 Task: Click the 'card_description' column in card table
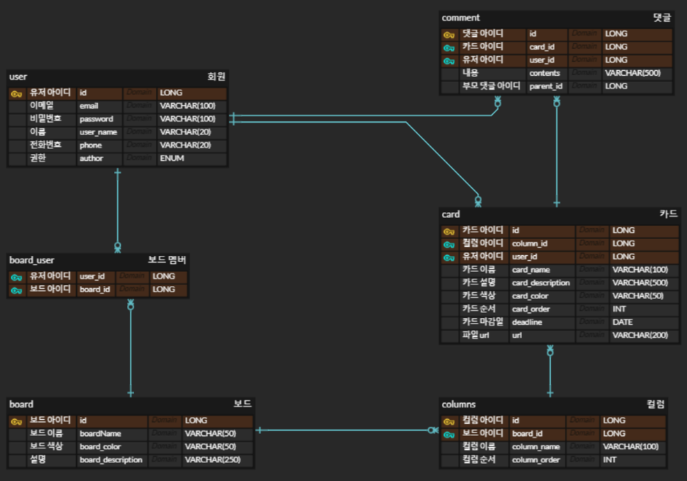541,283
